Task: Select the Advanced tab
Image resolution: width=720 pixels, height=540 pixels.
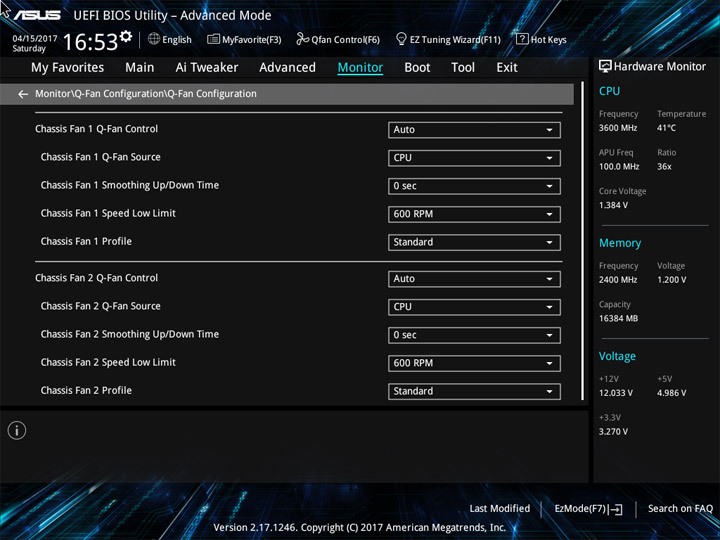Action: coord(287,68)
